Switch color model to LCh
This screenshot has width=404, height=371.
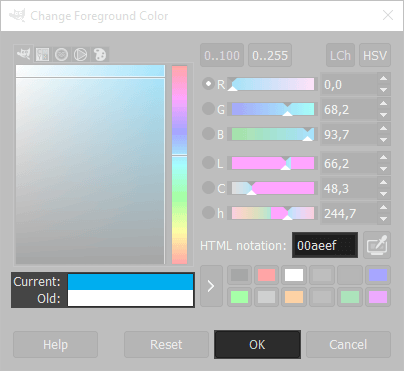pos(340,55)
